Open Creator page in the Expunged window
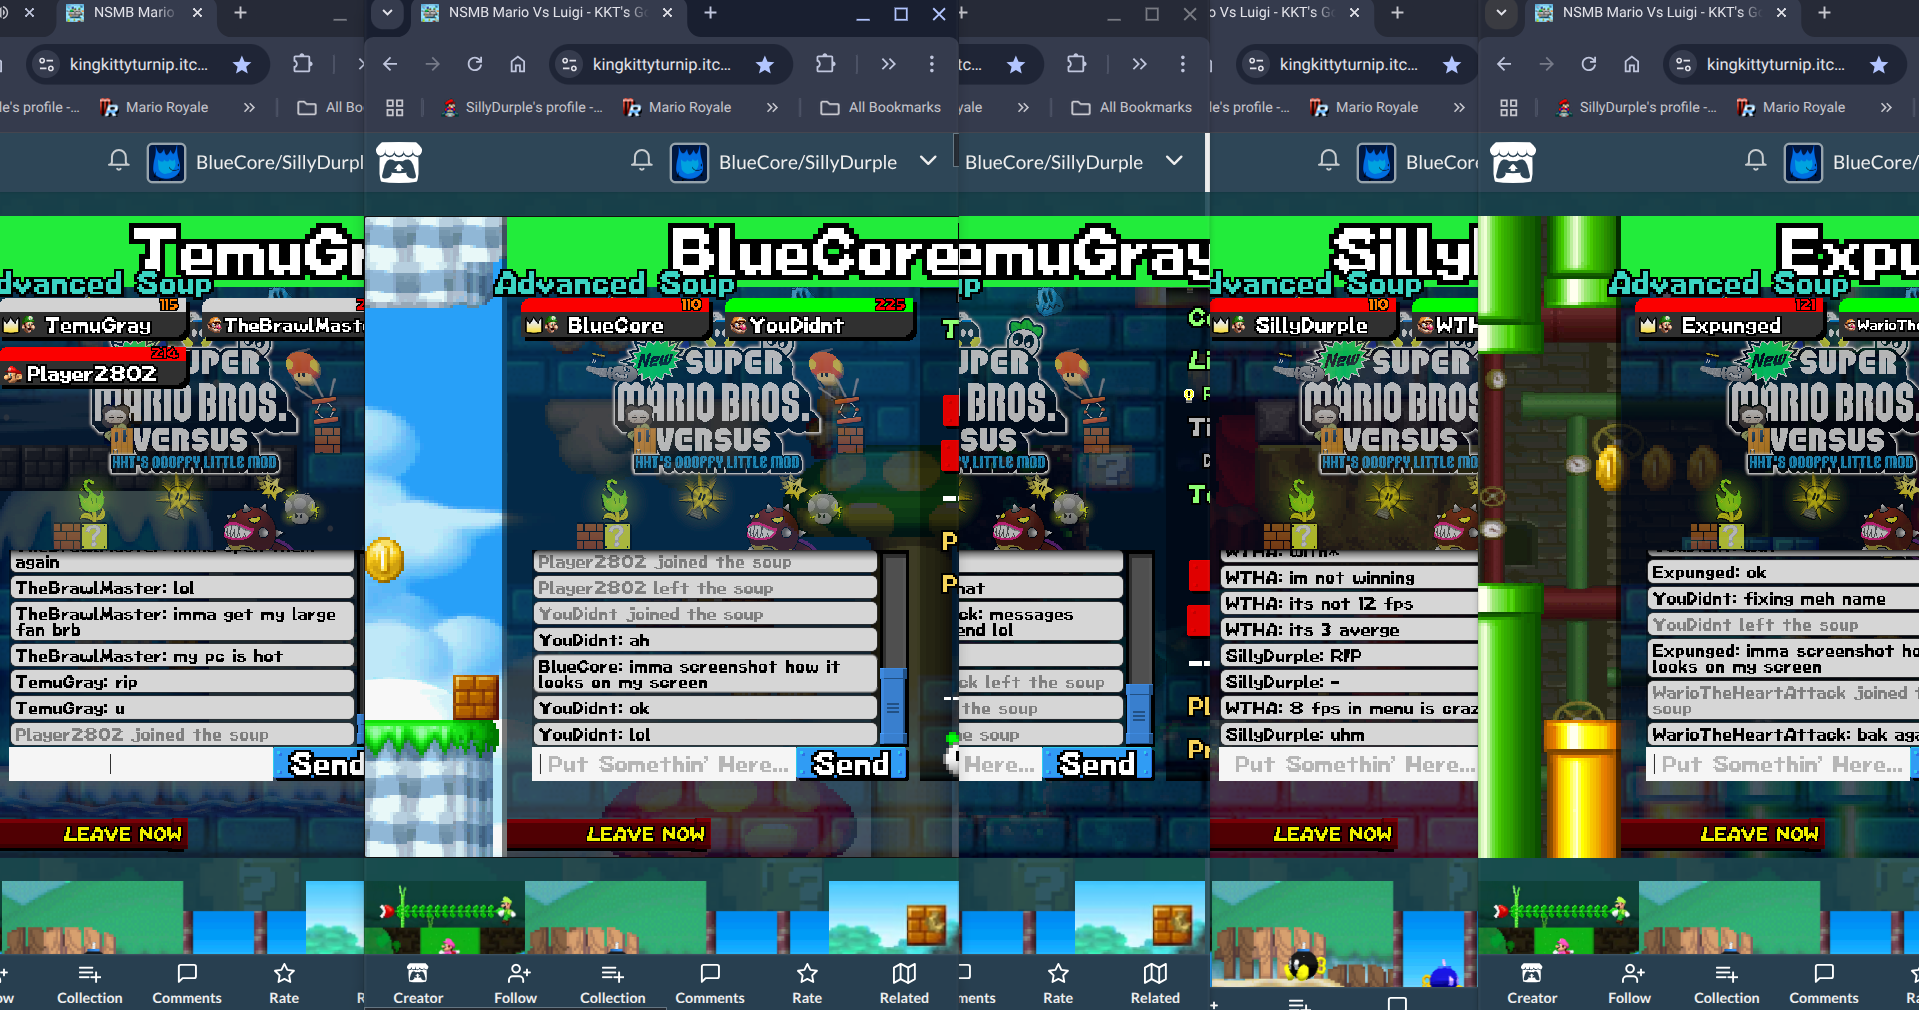The width and height of the screenshot is (1919, 1010). [x=1532, y=984]
